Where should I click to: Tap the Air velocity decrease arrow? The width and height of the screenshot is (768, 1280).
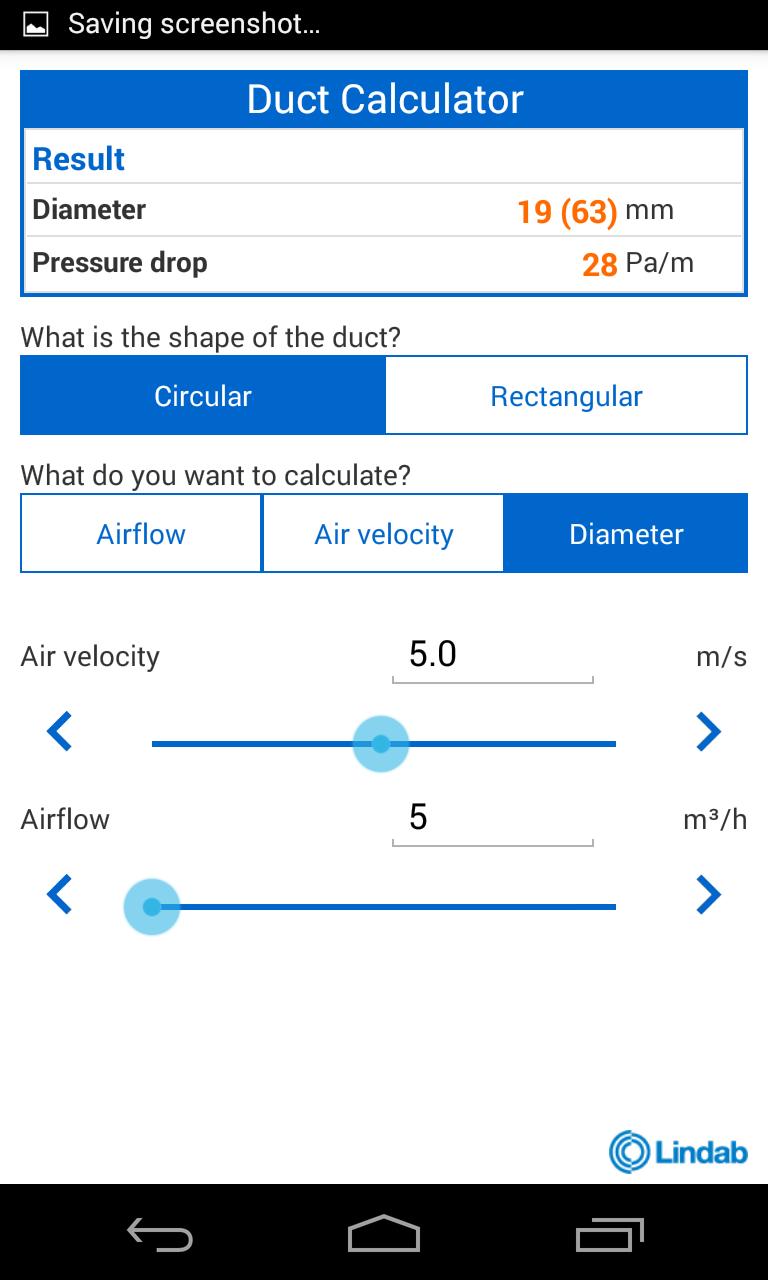60,732
